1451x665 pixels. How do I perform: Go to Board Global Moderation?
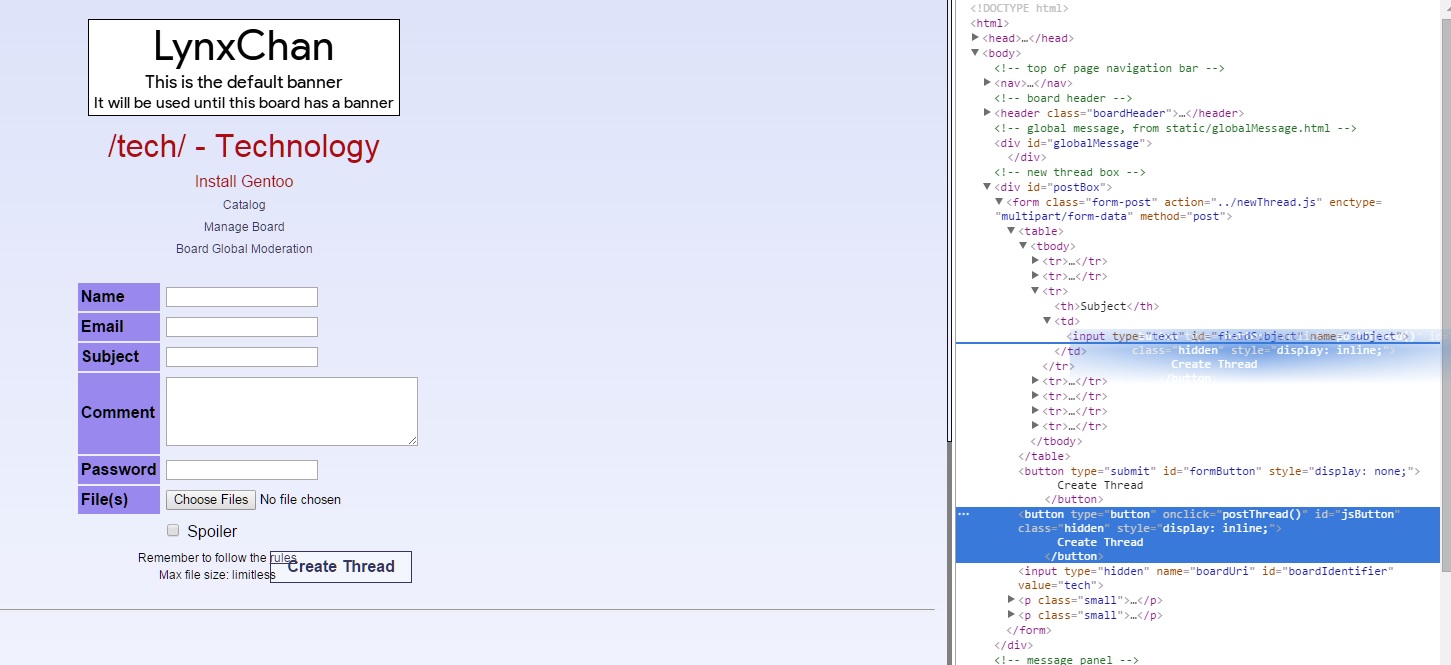tap(244, 249)
